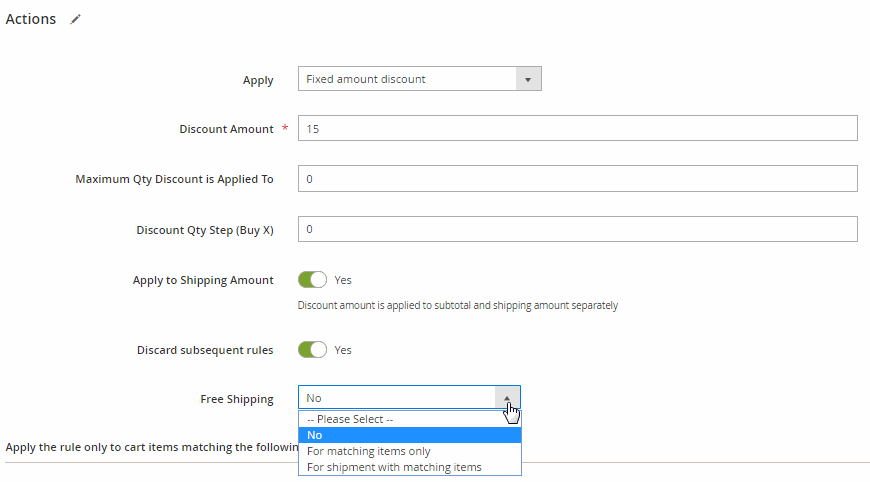Screen dimensions: 870x482
Task: Click into Maximum Qty Discount field
Action: [x=577, y=179]
